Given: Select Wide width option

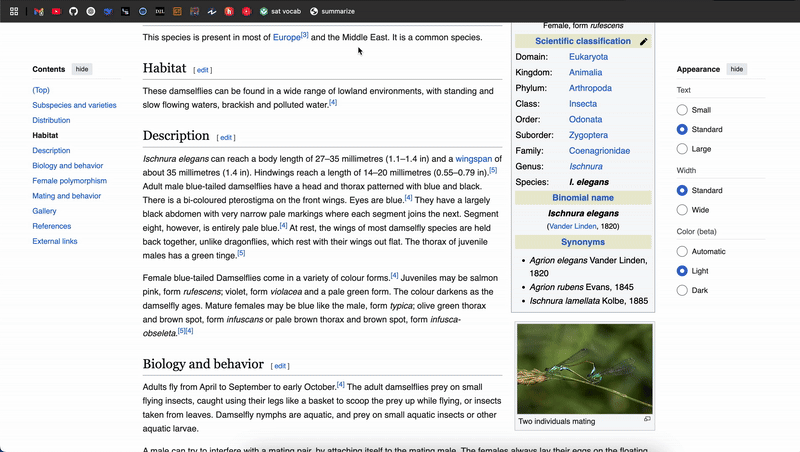Looking at the screenshot, I should tap(682, 210).
